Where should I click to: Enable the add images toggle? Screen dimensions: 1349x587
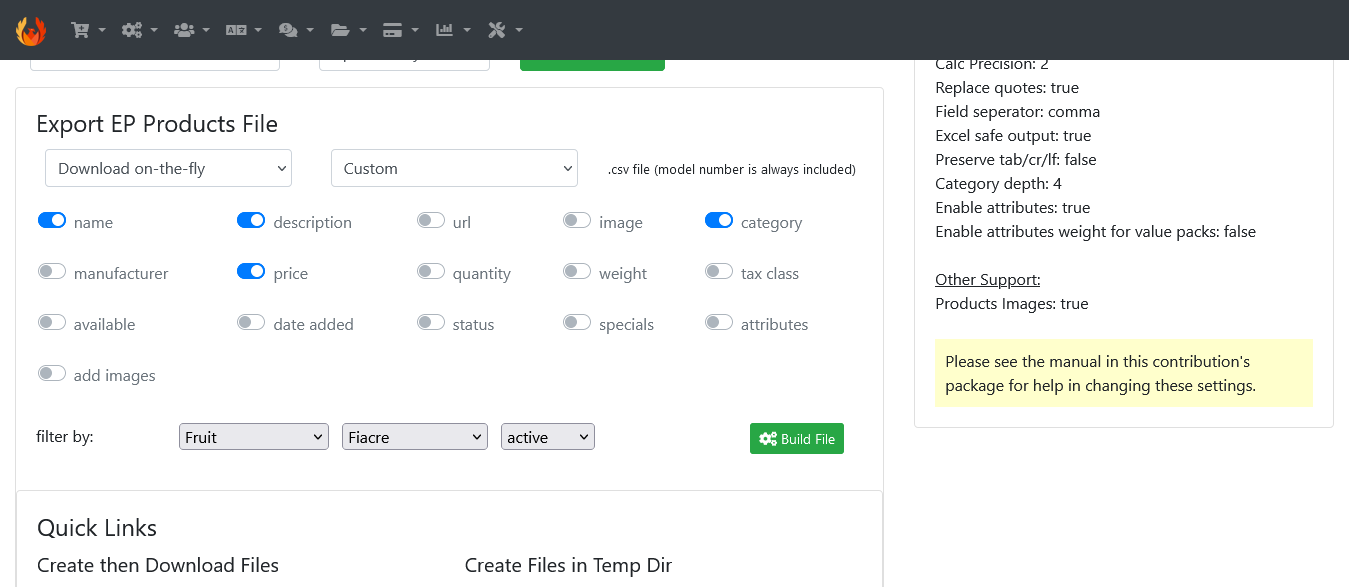(52, 373)
